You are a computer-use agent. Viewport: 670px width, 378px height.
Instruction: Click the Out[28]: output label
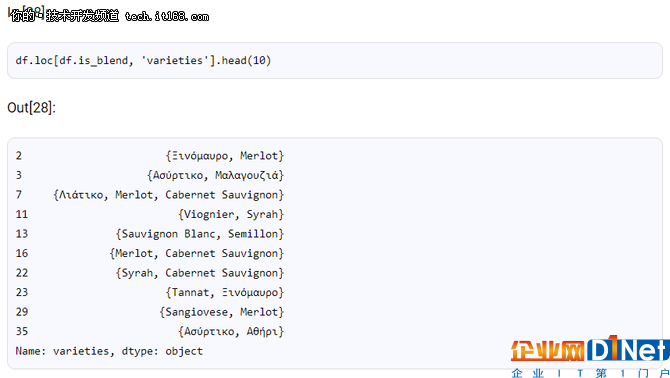31,107
